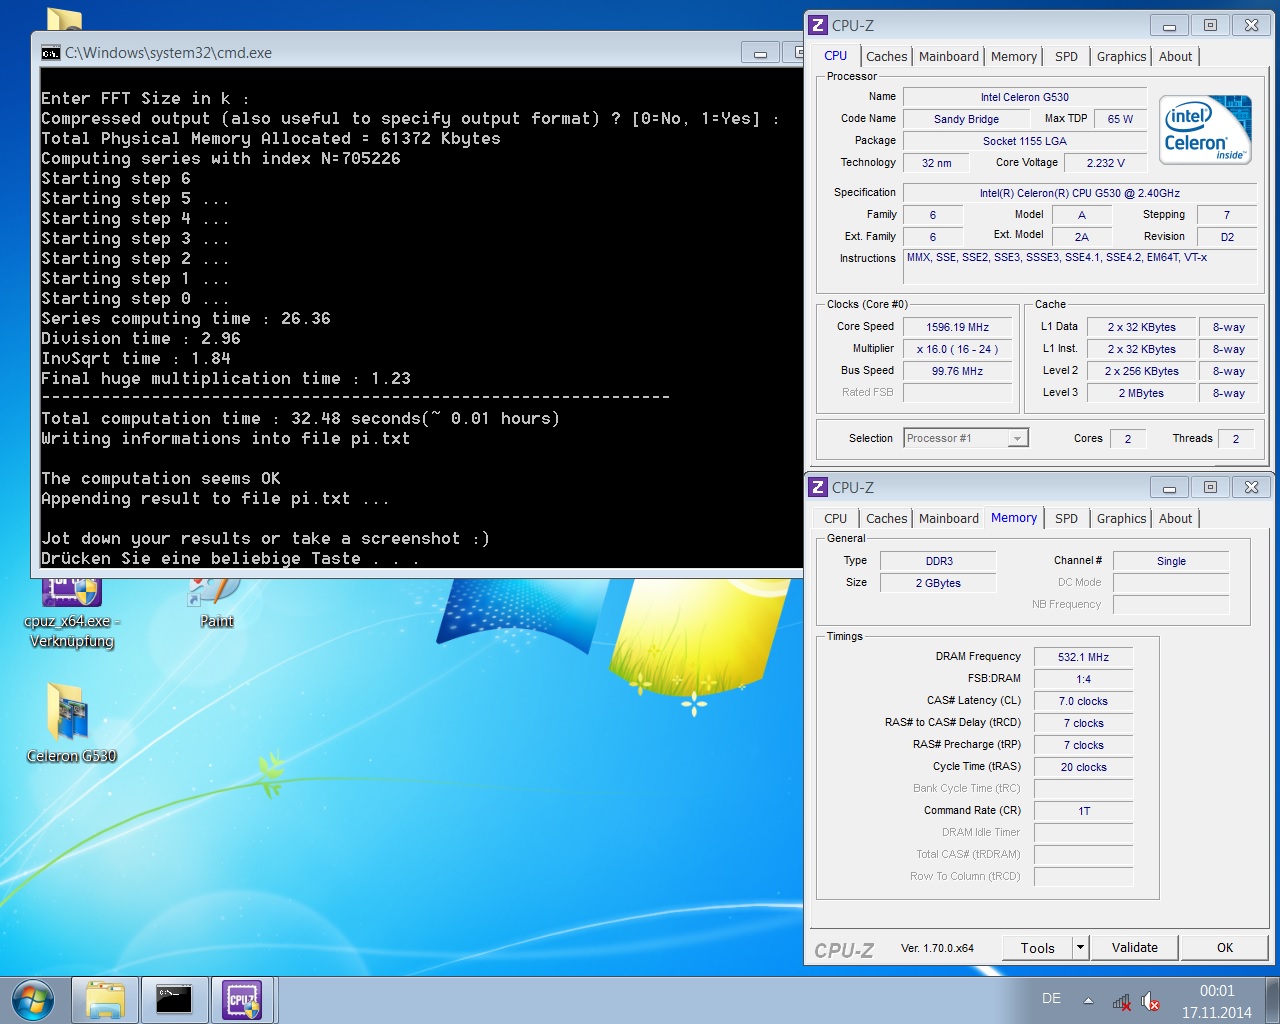Viewport: 1280px width, 1024px height.
Task: Click CAS# Latency value 7.0 clocks
Action: 1083,701
